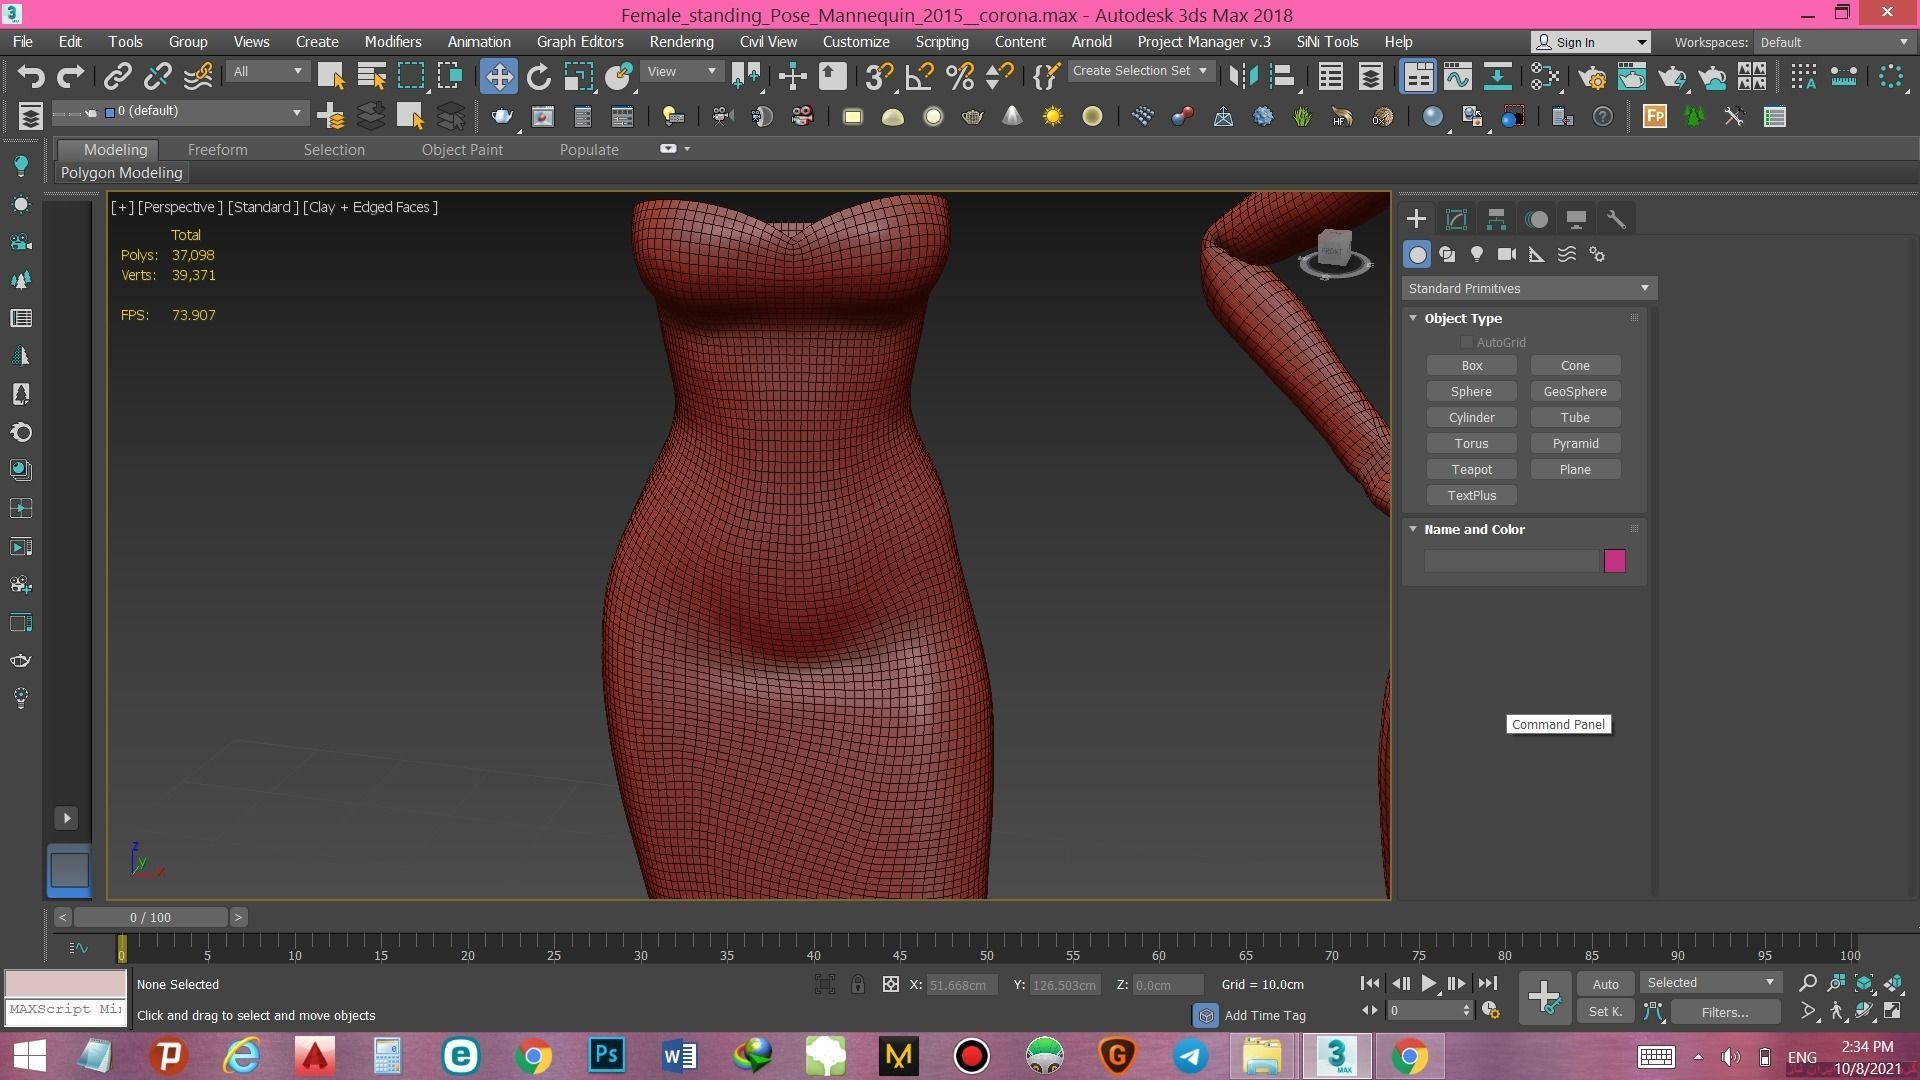Screen dimensions: 1920x1080
Task: Open the Workspaces Default dropdown
Action: click(1834, 42)
